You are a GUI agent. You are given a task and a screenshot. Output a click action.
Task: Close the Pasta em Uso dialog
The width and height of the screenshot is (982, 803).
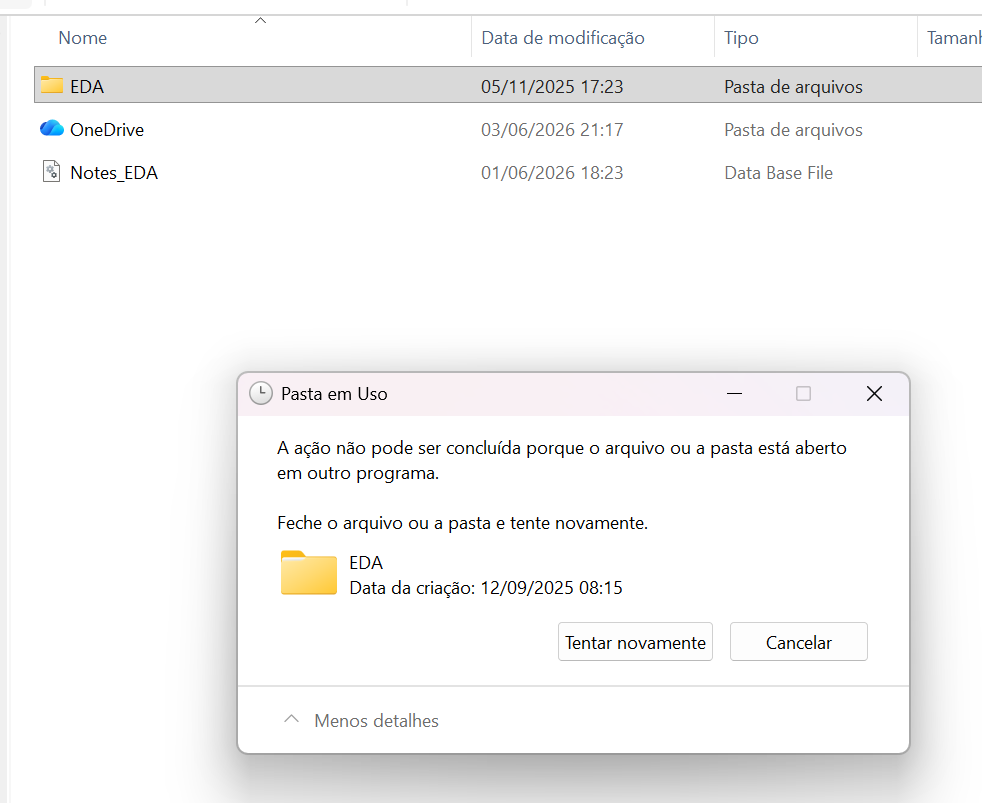coord(874,393)
